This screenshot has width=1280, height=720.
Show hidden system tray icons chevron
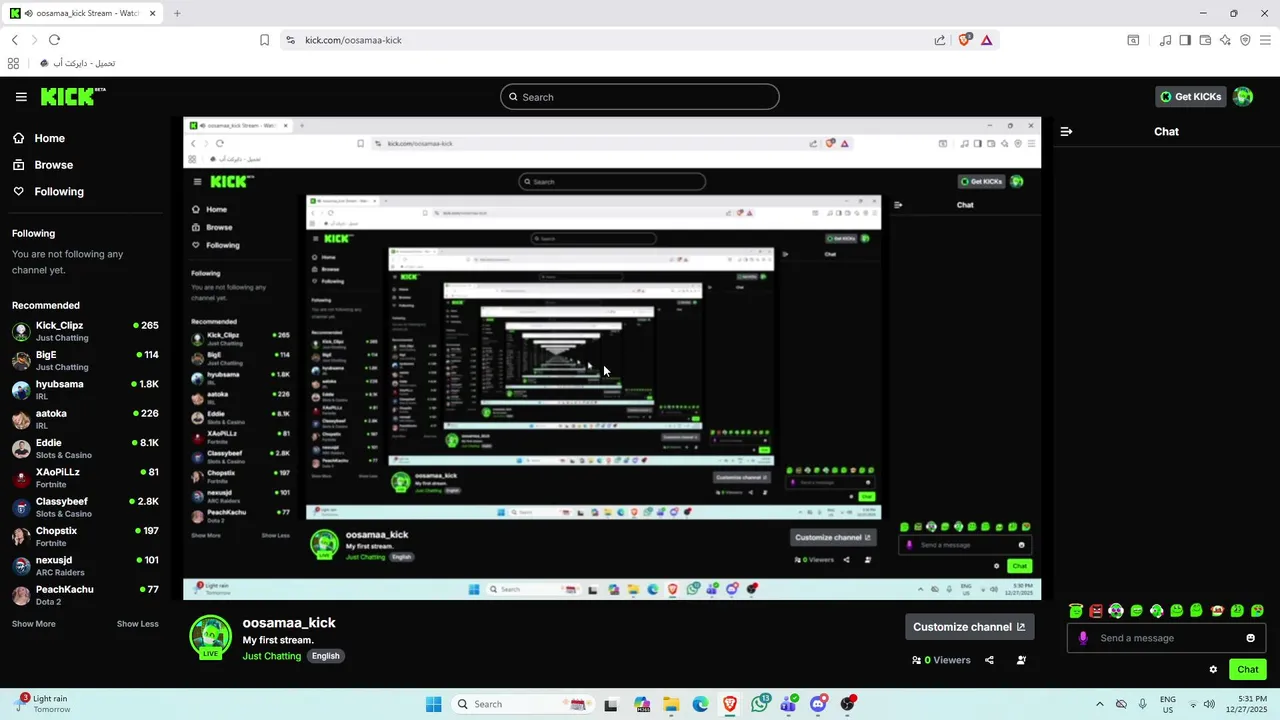(x=1100, y=704)
